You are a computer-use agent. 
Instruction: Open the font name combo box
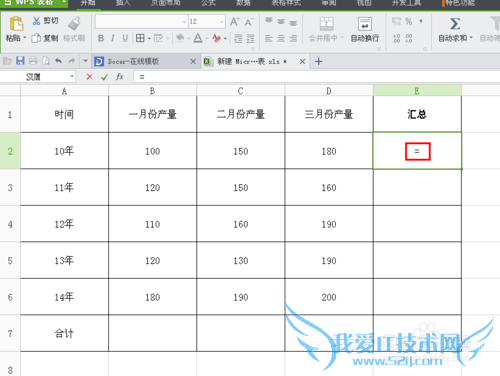[141, 22]
